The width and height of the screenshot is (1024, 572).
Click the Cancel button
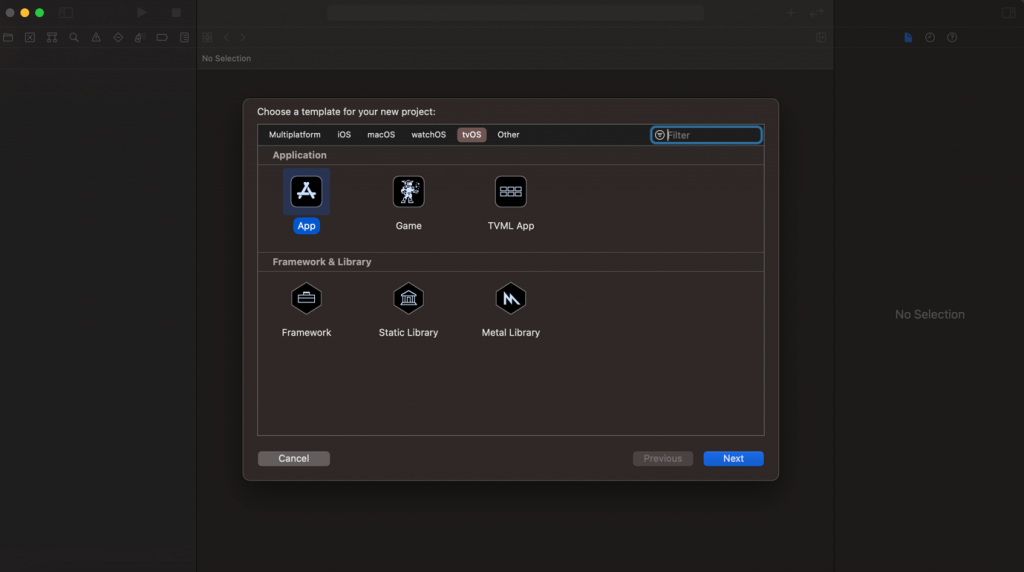[x=294, y=458]
